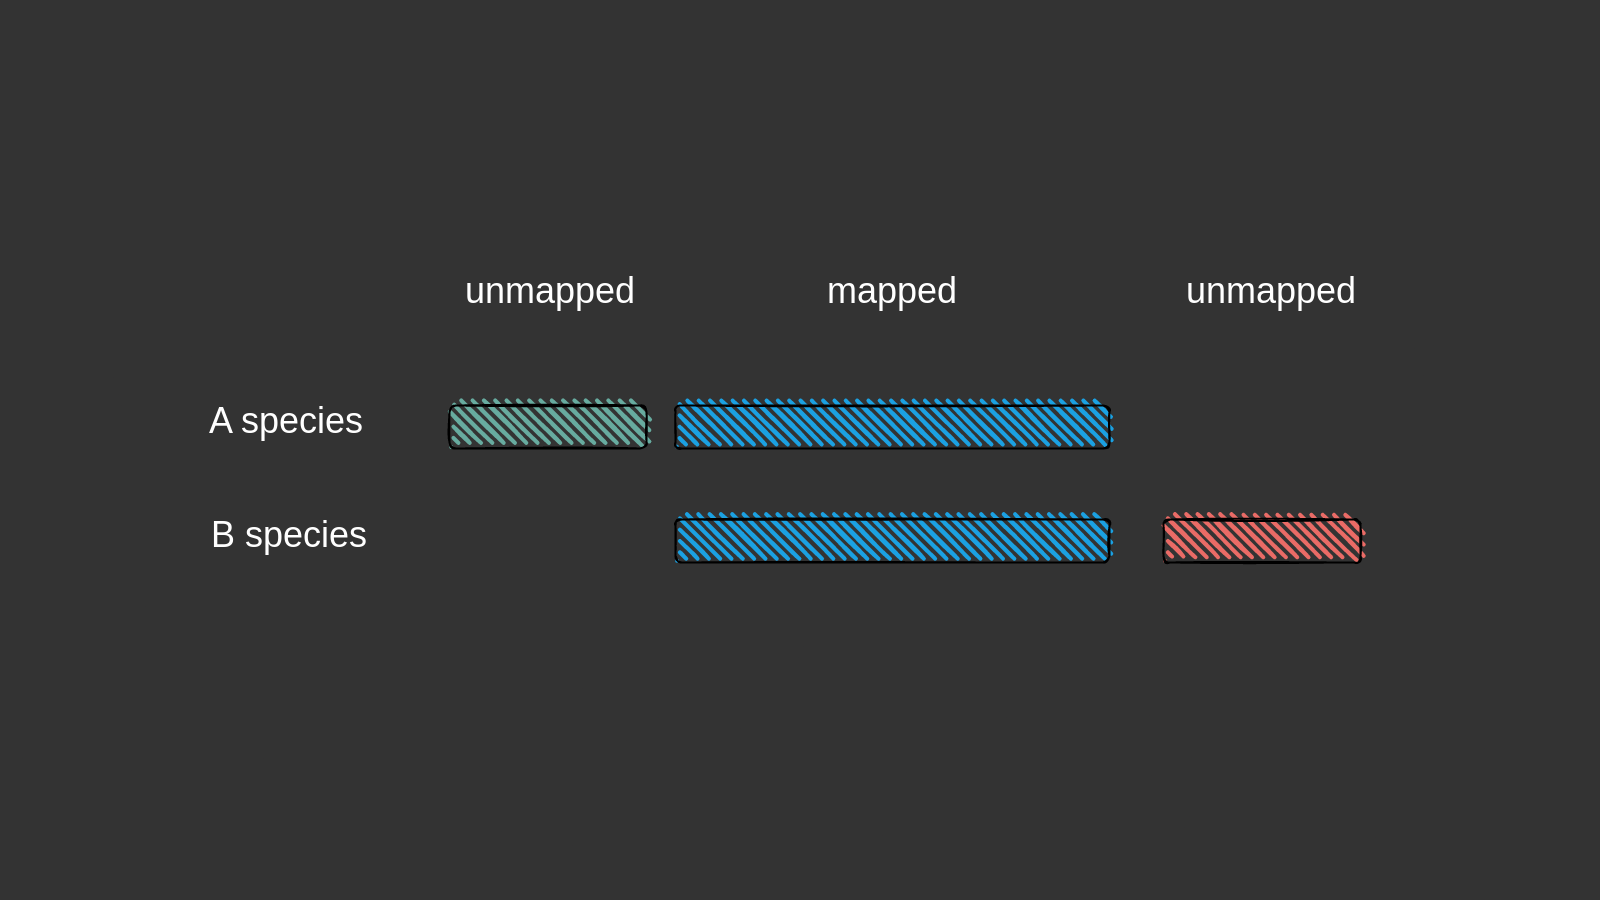Click the blue mapped bar for A species
Image resolution: width=1600 pixels, height=900 pixels.
893,425
